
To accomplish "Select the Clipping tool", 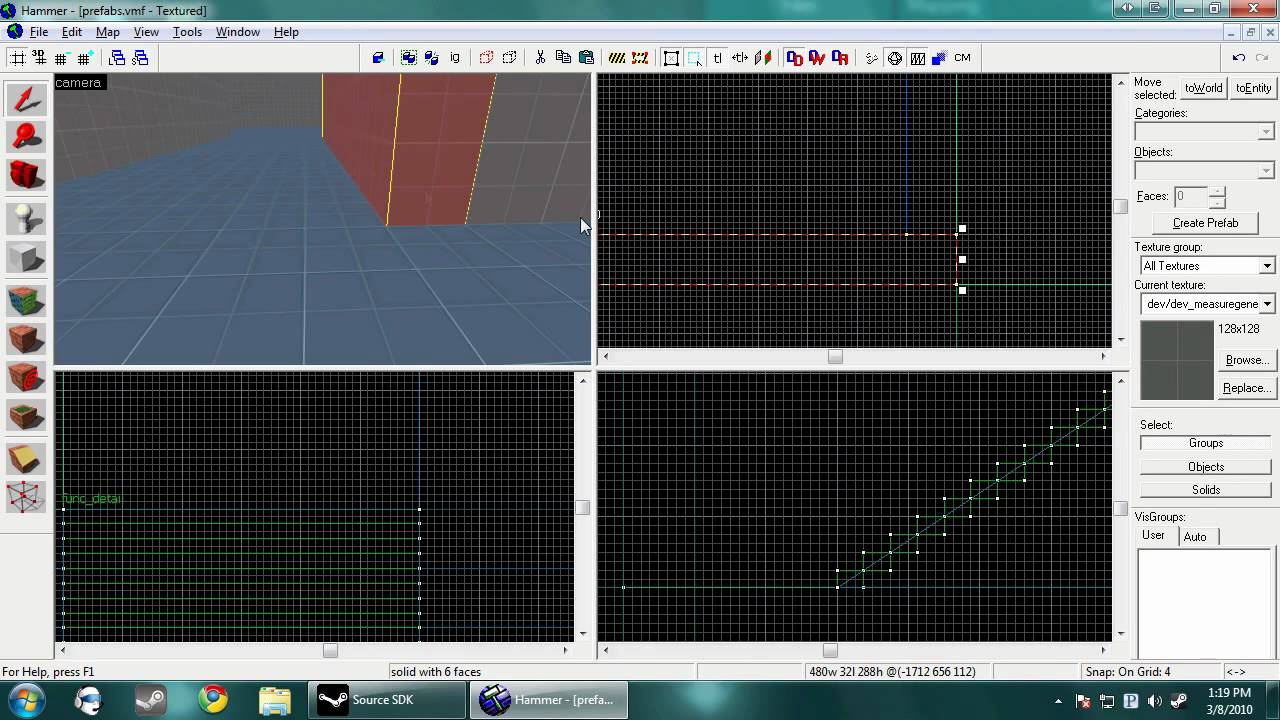I will point(26,459).
